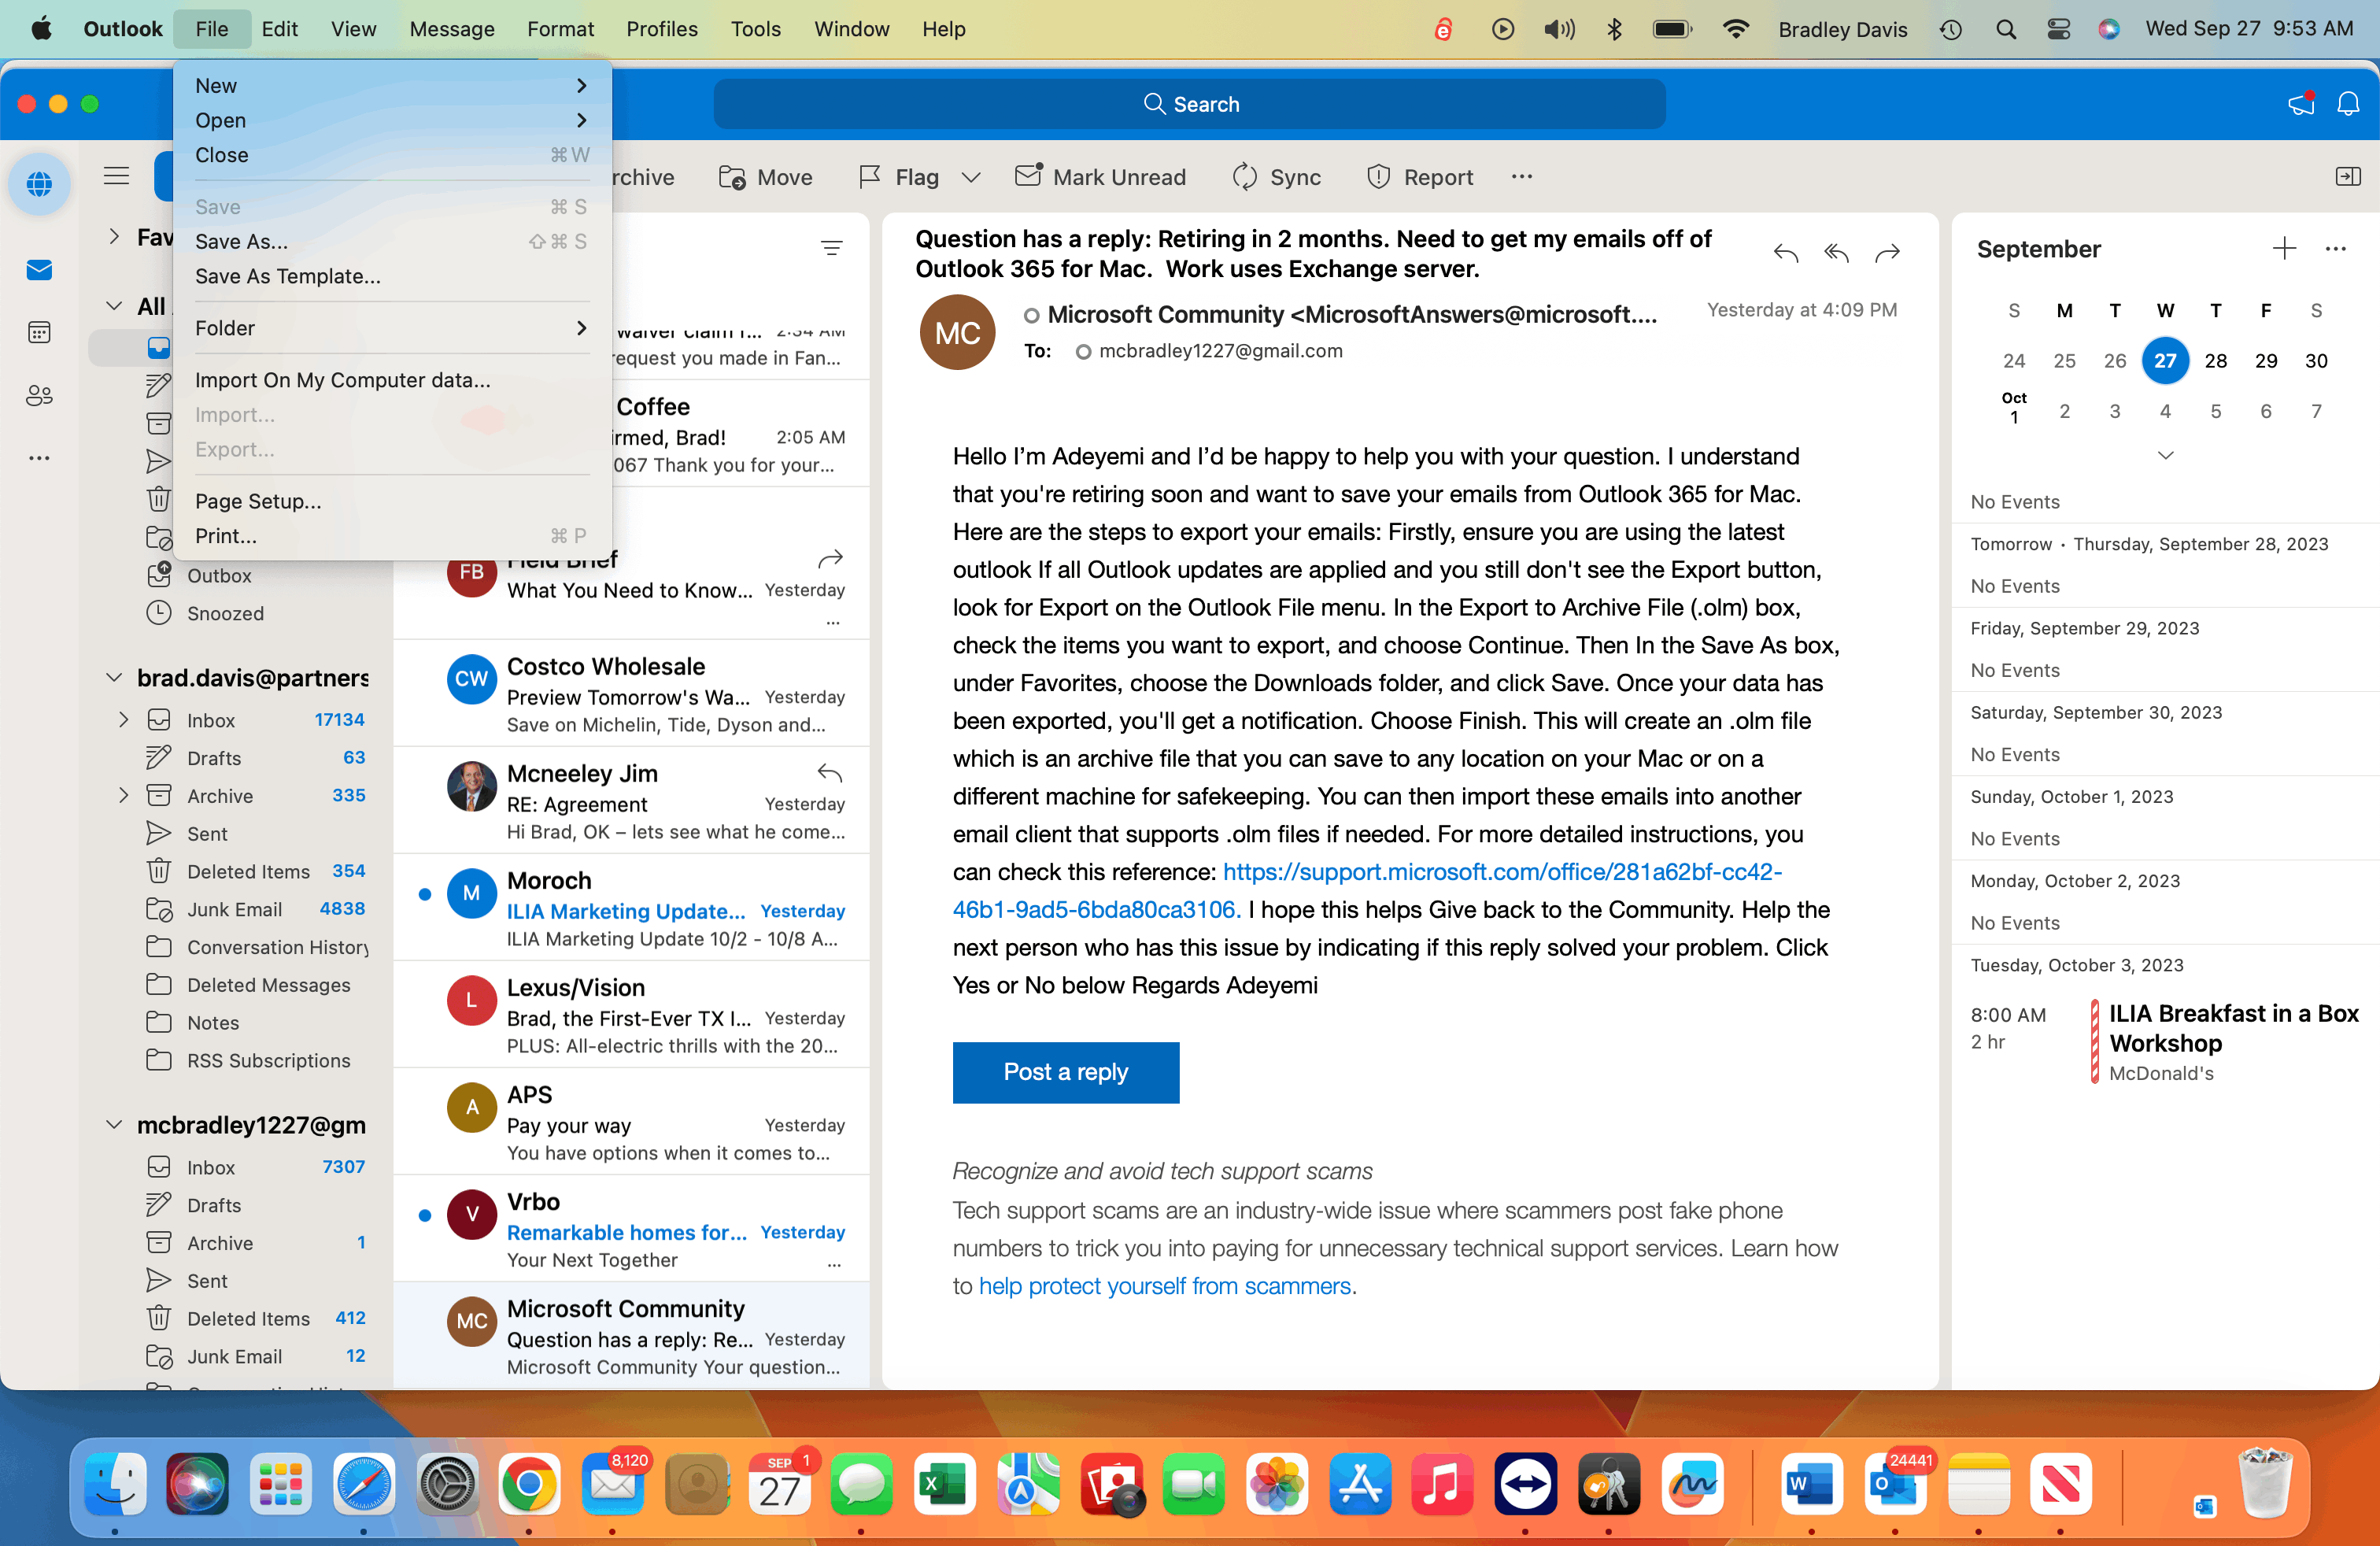
Task: Collapse the brad.davis@partners account
Action: 114,678
